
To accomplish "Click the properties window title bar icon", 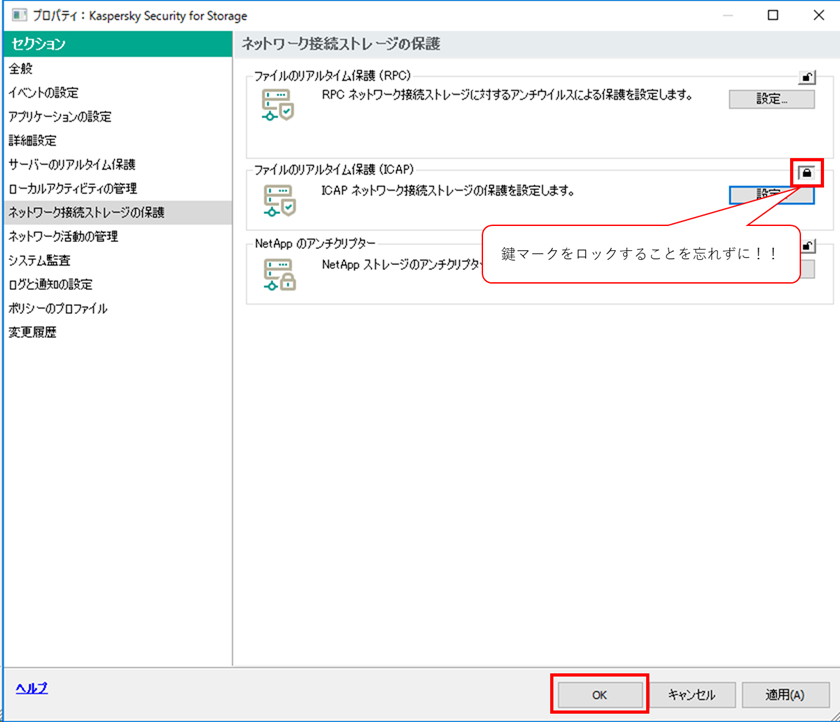I will 19,15.
